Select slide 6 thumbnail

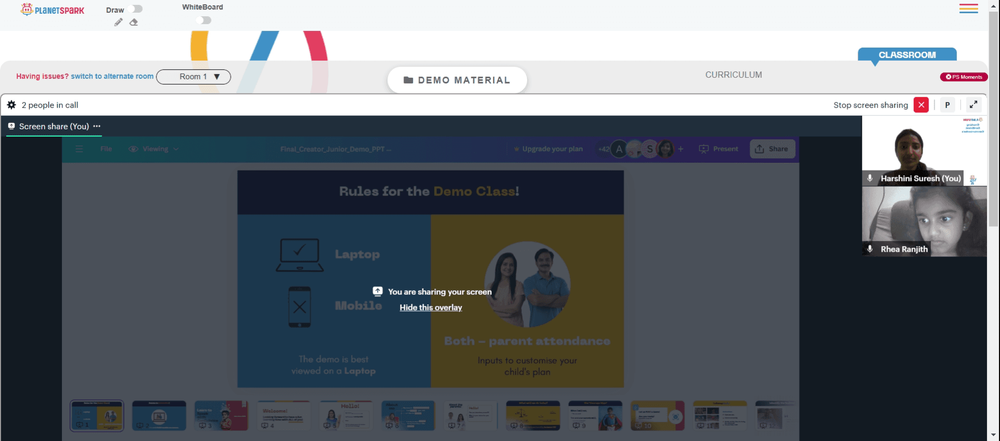click(408, 415)
